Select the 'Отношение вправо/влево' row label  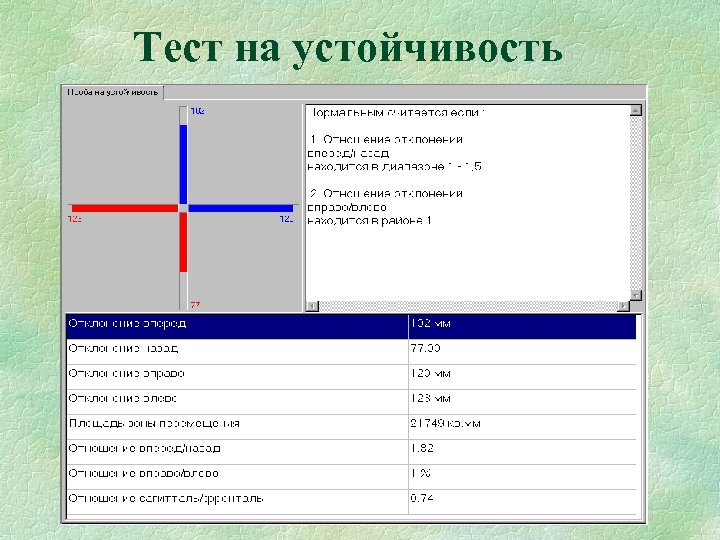(143, 473)
